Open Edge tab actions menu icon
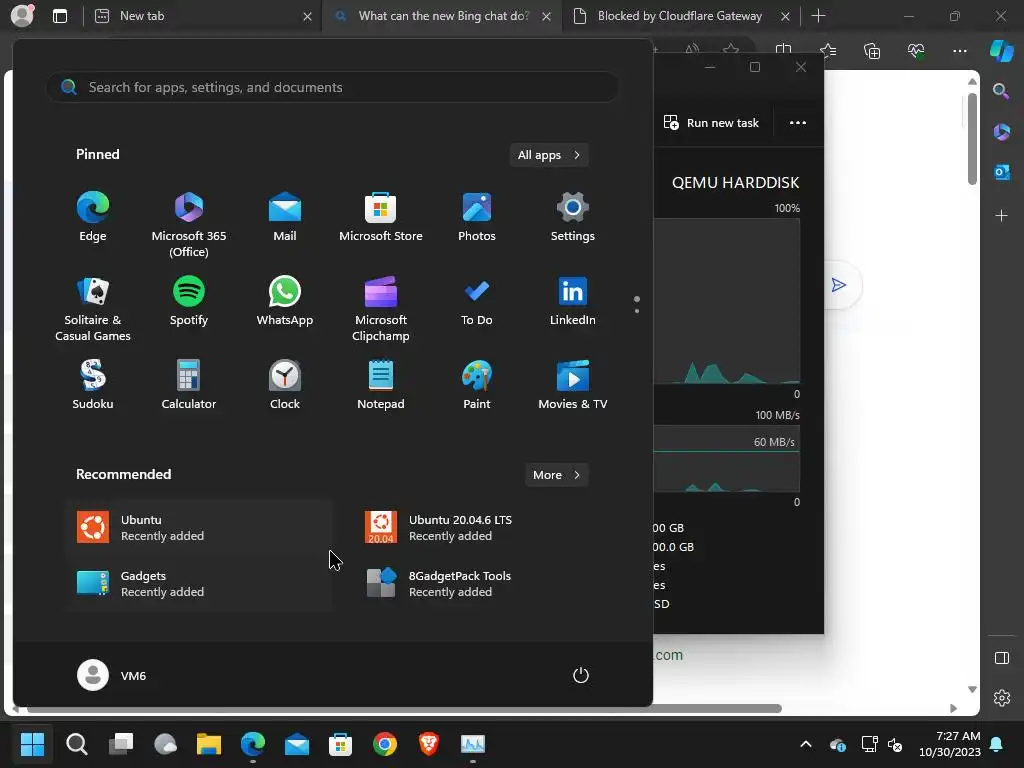1024x768 pixels. (60, 16)
